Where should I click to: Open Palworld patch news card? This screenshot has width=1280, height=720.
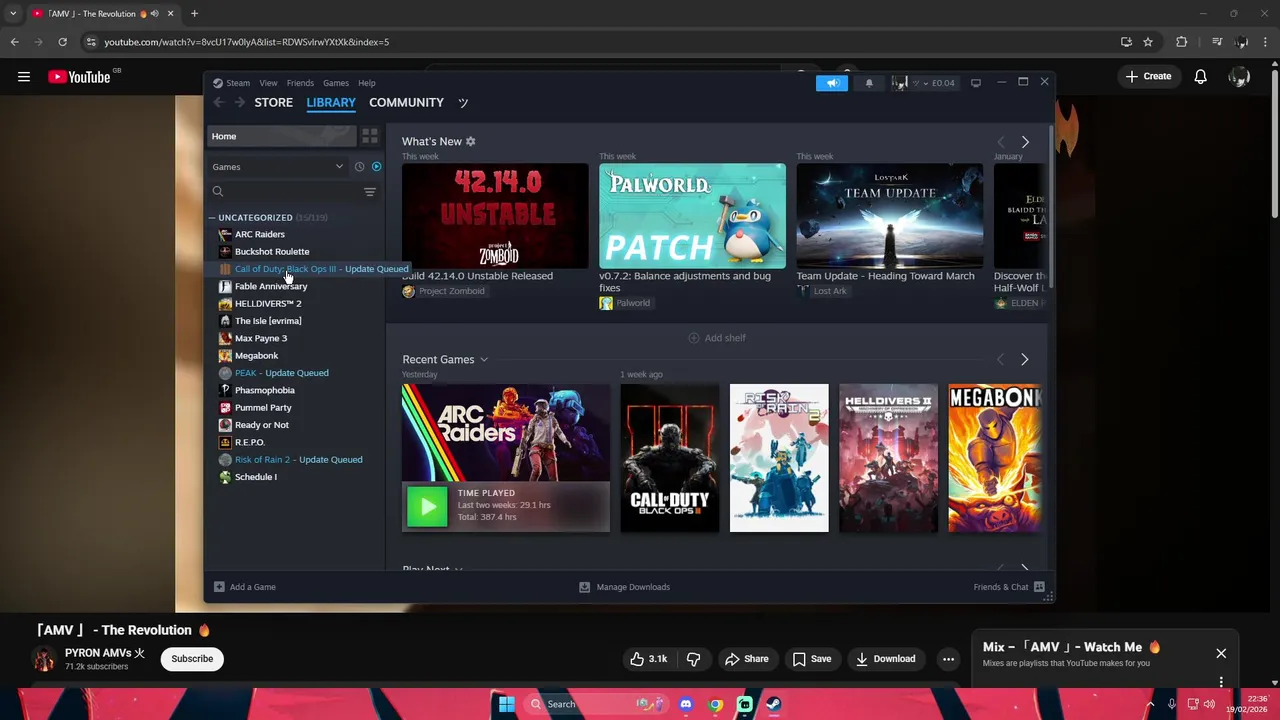click(692, 216)
